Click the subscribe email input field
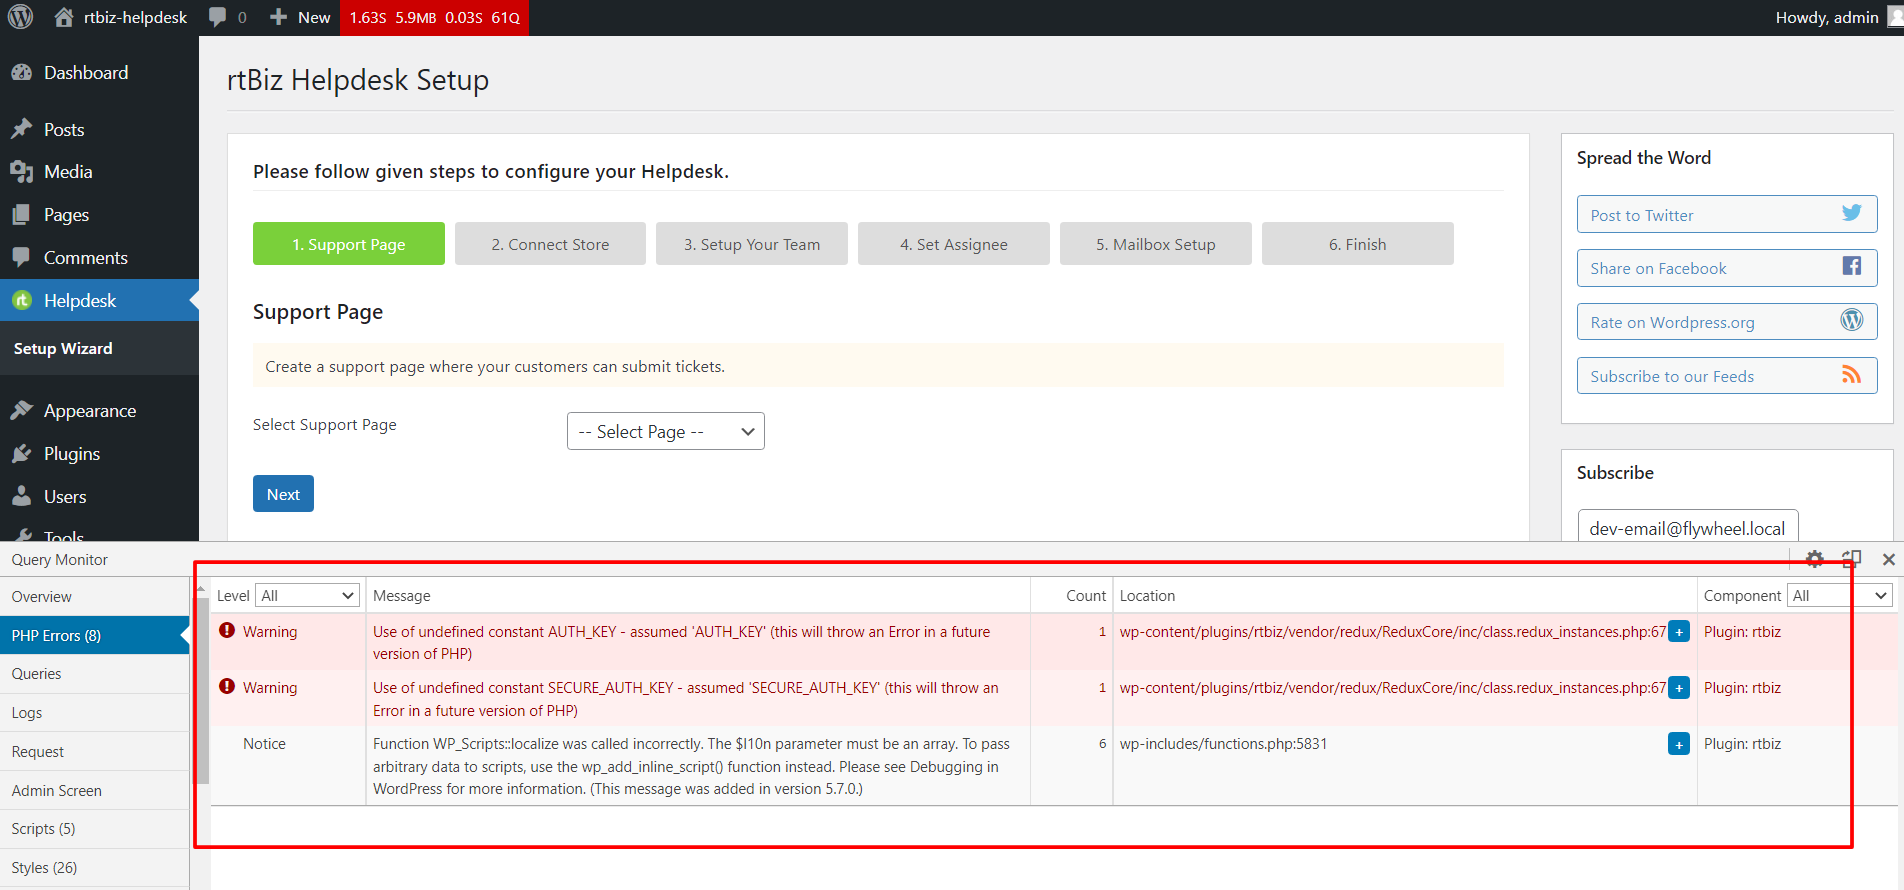This screenshot has width=1904, height=890. [1688, 527]
